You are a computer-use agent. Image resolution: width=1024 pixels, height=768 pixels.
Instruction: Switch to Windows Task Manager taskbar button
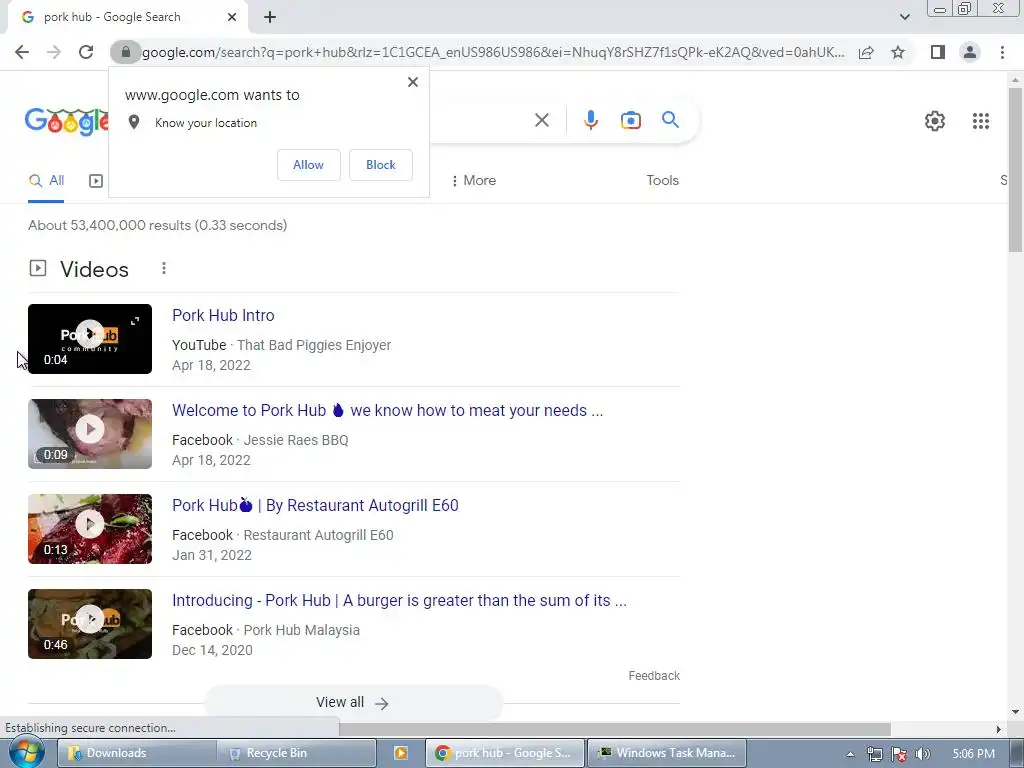point(666,753)
